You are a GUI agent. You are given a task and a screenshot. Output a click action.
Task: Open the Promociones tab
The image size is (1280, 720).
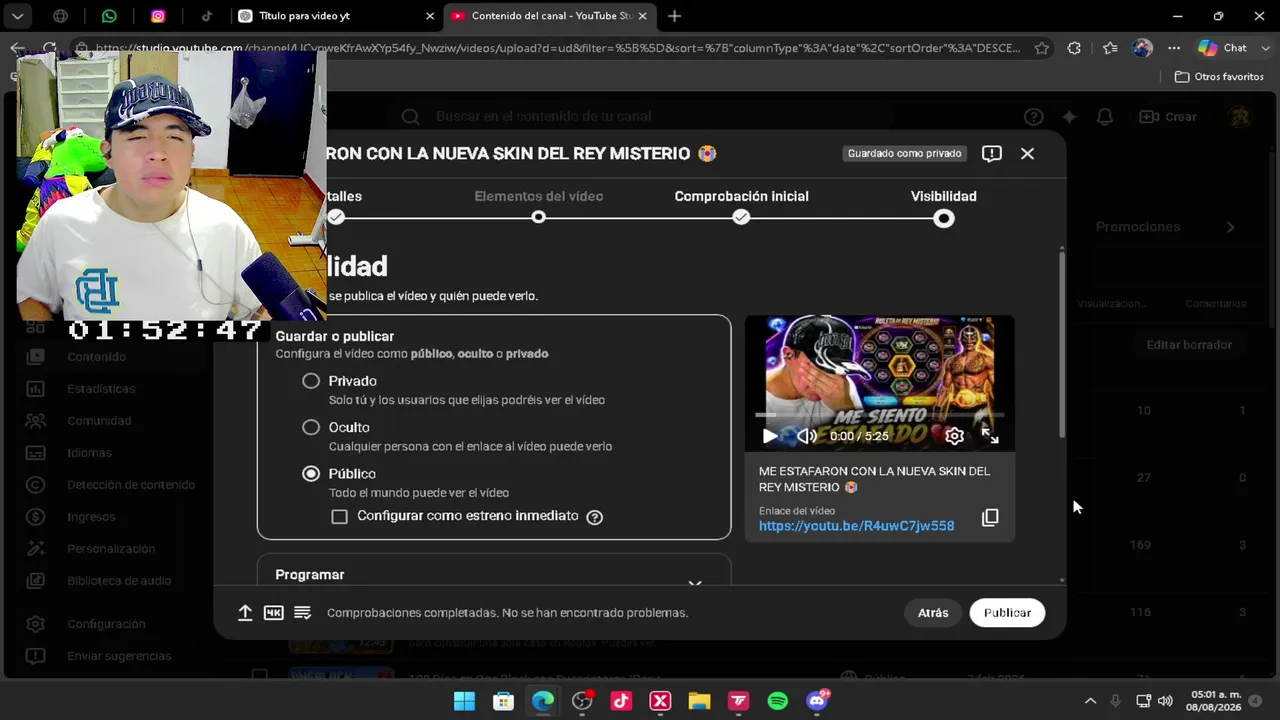[1138, 227]
